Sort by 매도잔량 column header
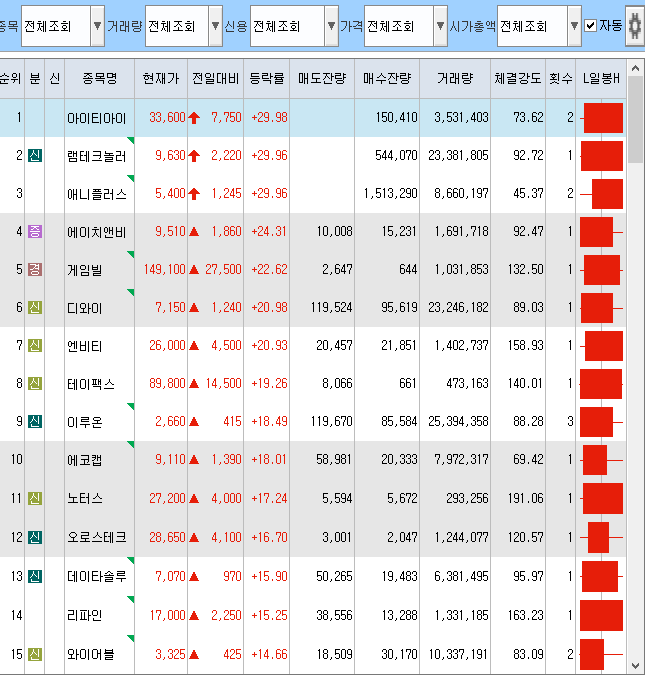This screenshot has width=645, height=676. (322, 78)
